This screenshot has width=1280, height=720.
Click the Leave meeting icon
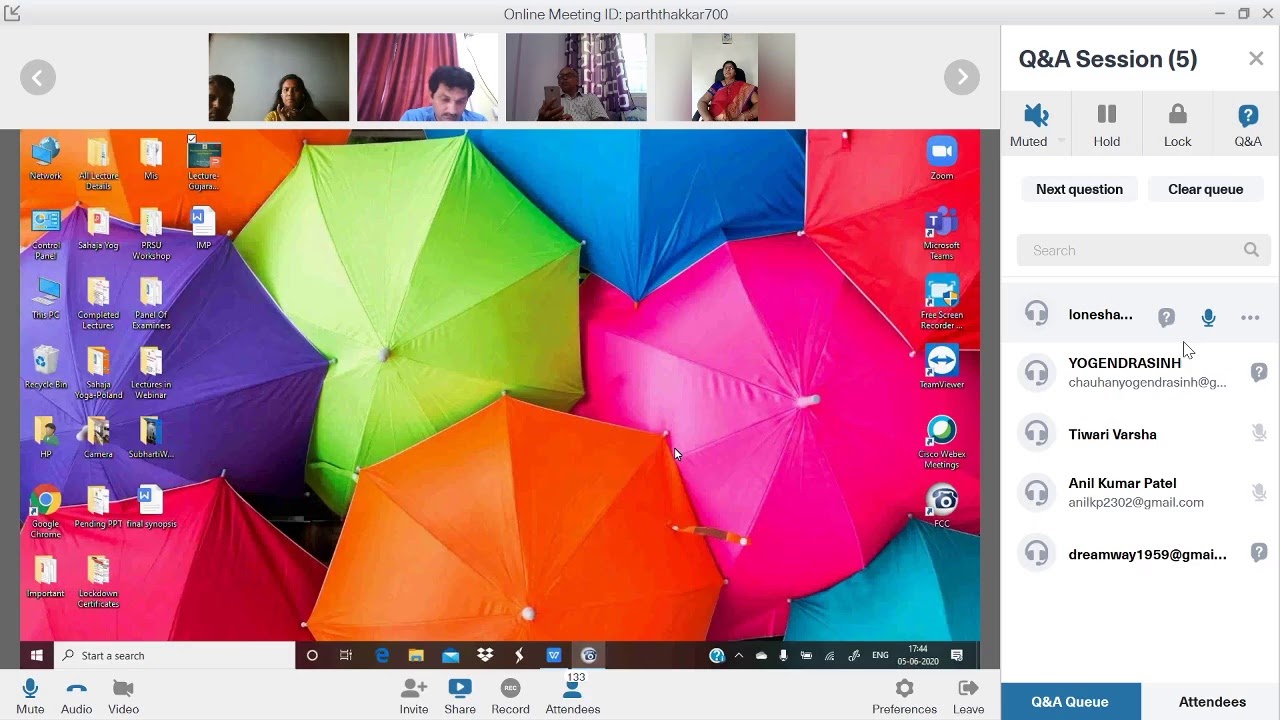(968, 690)
